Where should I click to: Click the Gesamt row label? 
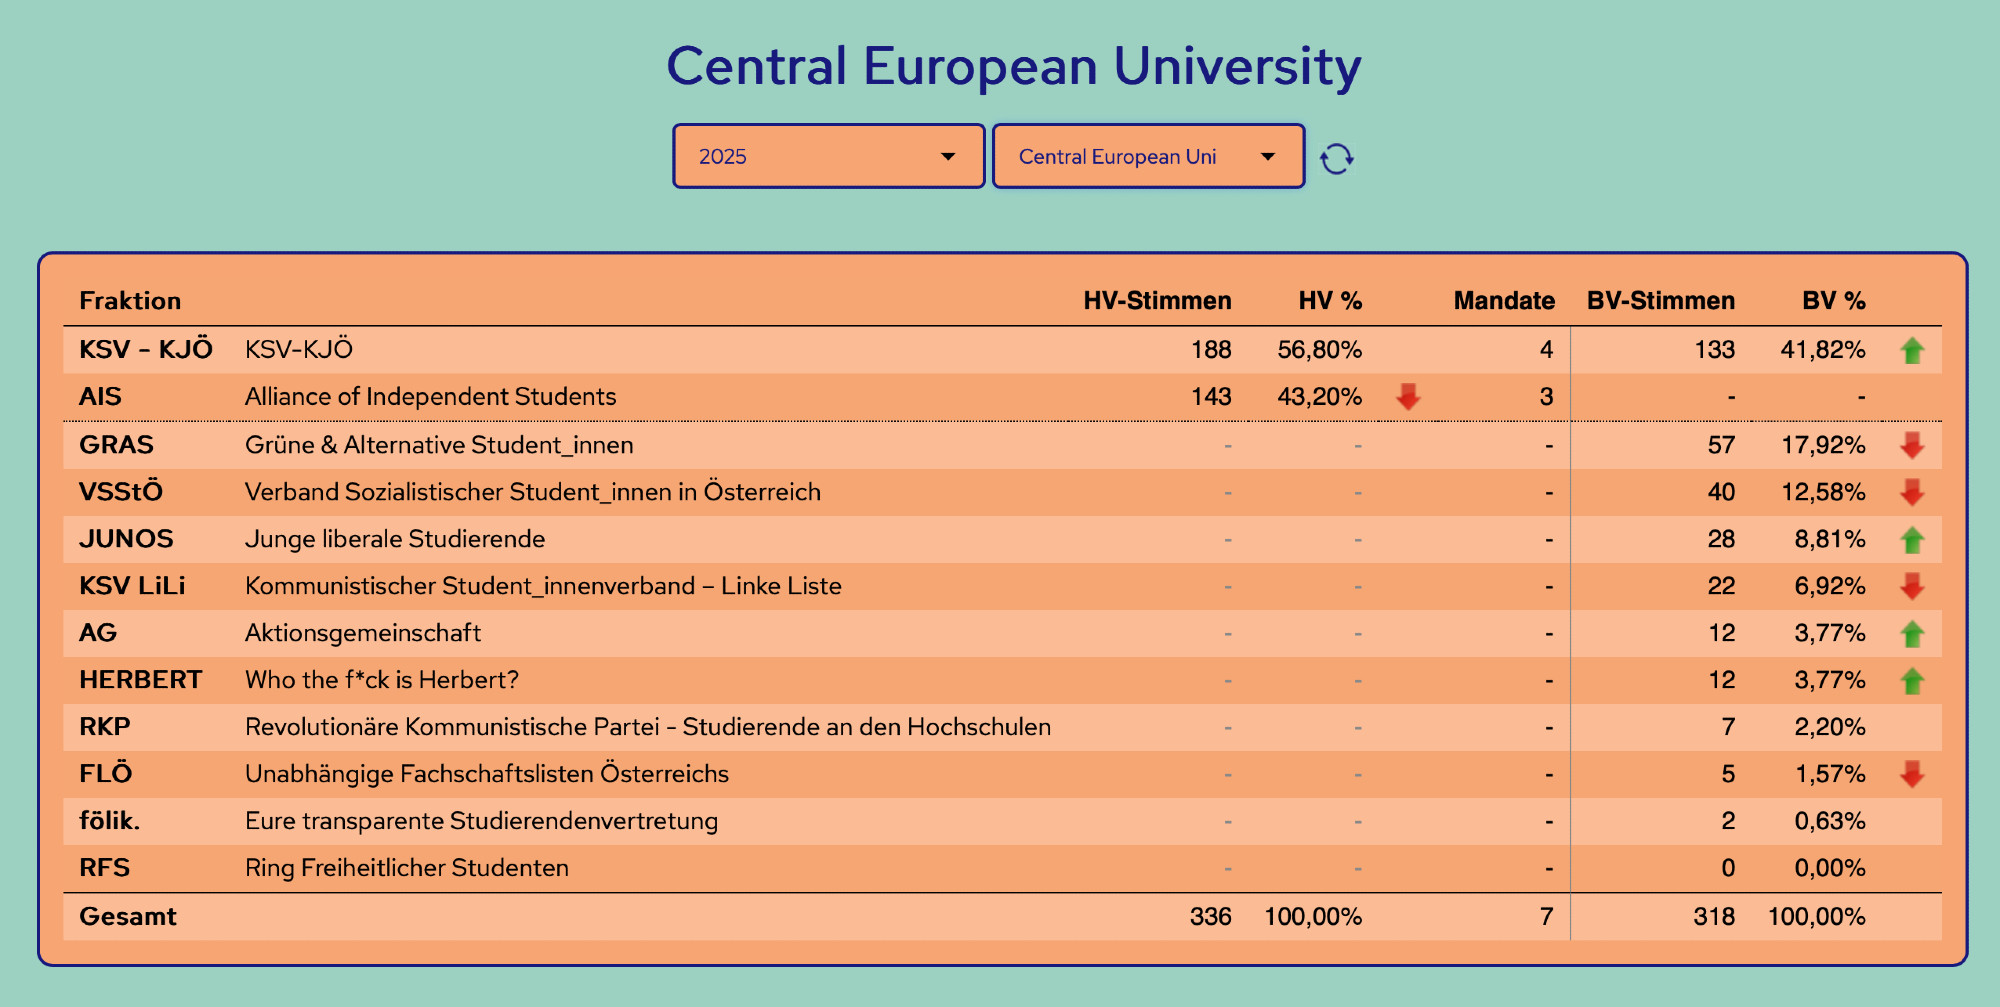click(x=128, y=917)
